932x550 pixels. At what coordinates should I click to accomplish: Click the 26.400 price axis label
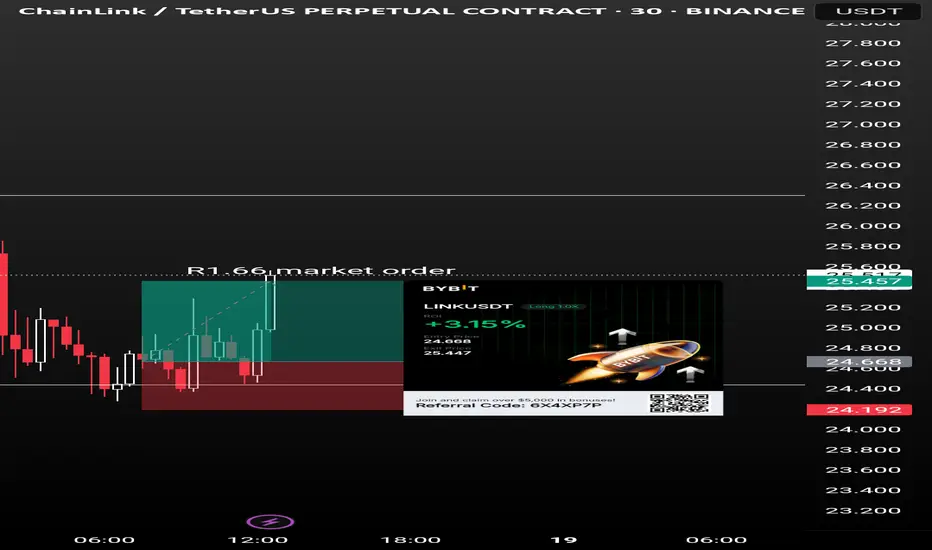[862, 186]
